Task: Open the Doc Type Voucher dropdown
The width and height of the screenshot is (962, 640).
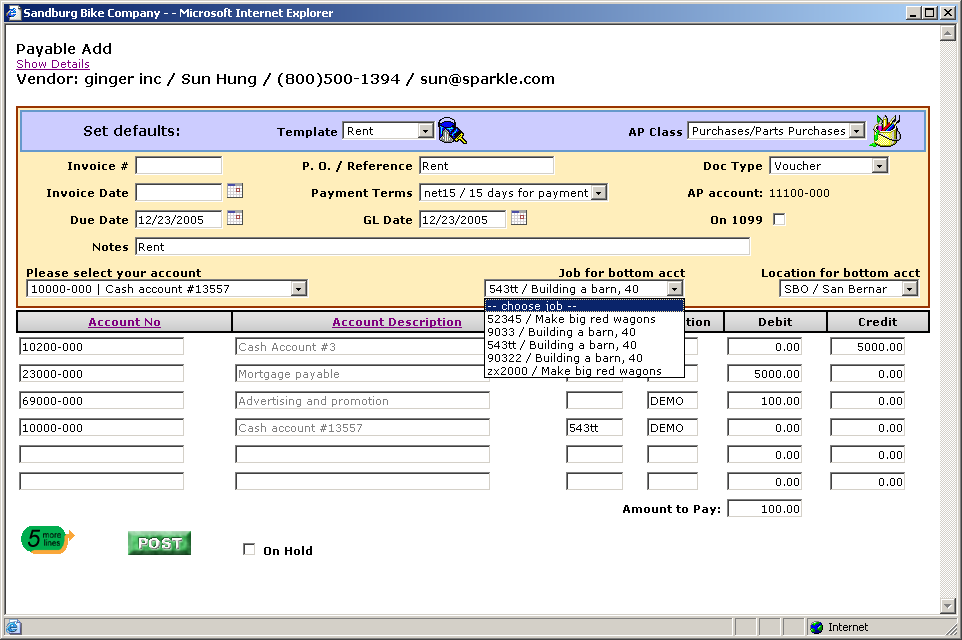Action: (x=879, y=166)
